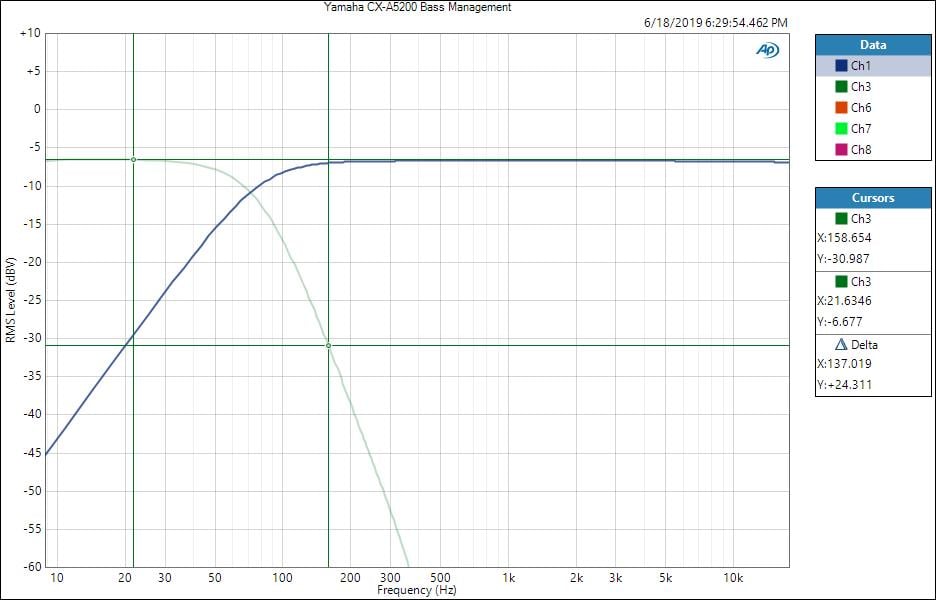Screen dimensions: 936x600
Task: Click the Delta triangle icon in Cursors
Action: click(x=841, y=344)
